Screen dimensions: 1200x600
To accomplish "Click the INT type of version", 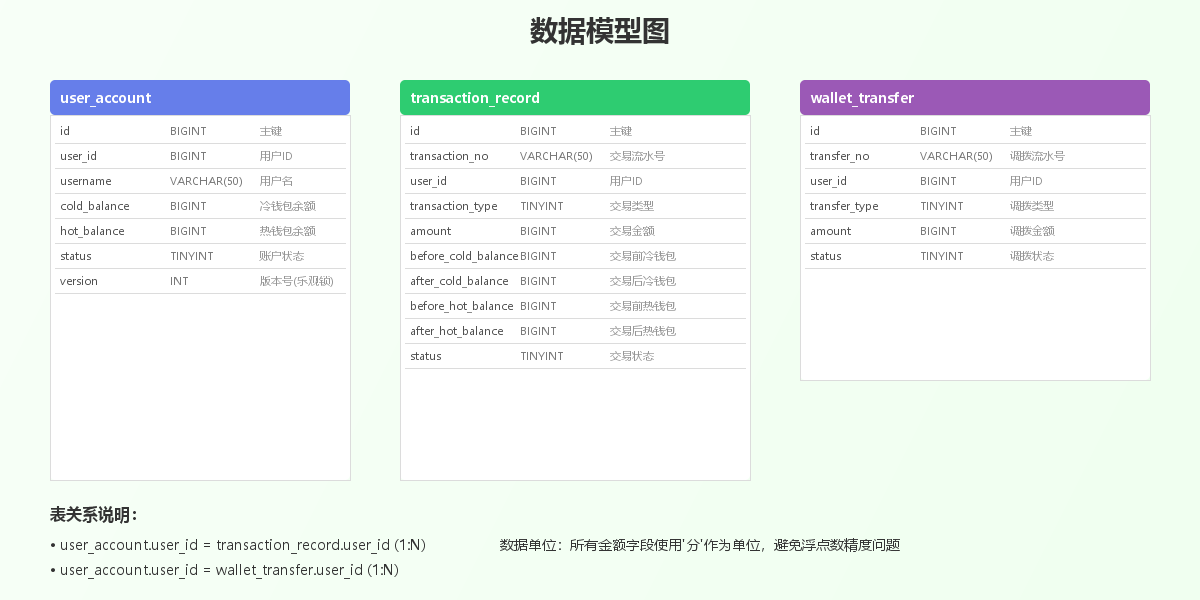I will [179, 281].
